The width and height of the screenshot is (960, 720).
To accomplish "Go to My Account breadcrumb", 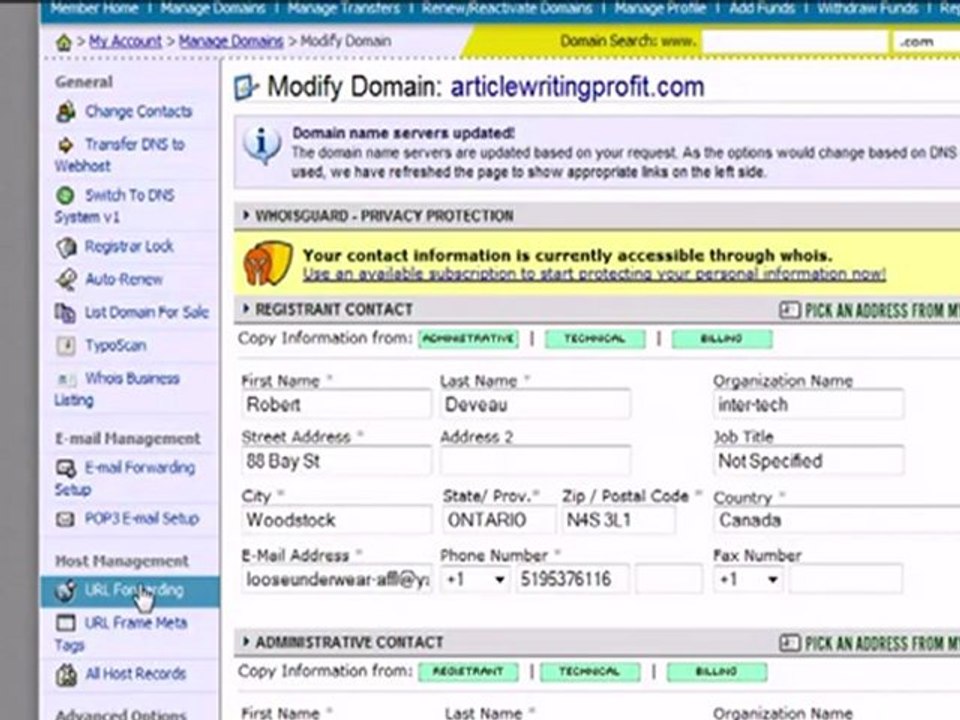I will (126, 42).
